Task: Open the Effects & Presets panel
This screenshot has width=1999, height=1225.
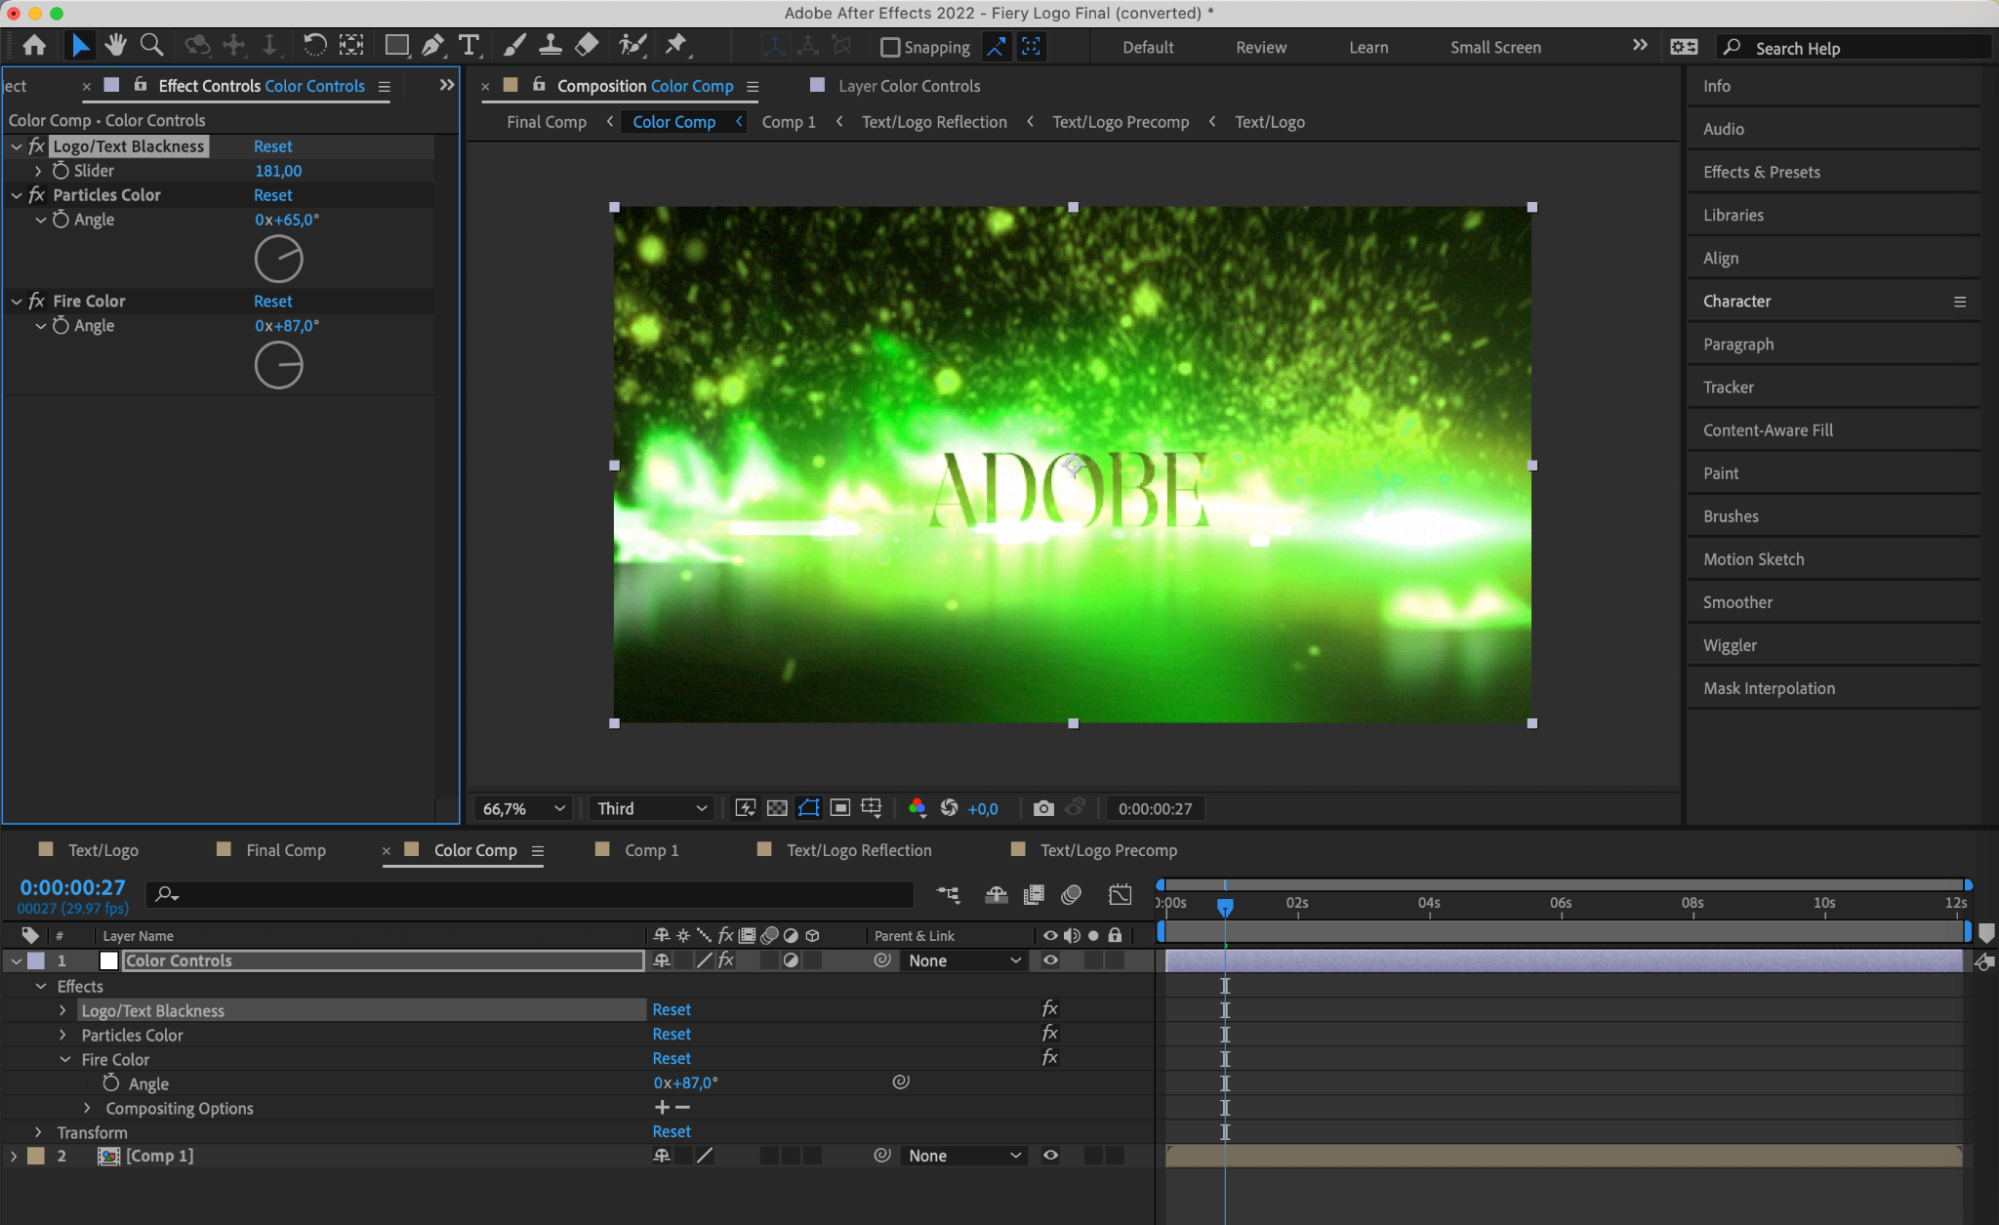Action: tap(1761, 172)
